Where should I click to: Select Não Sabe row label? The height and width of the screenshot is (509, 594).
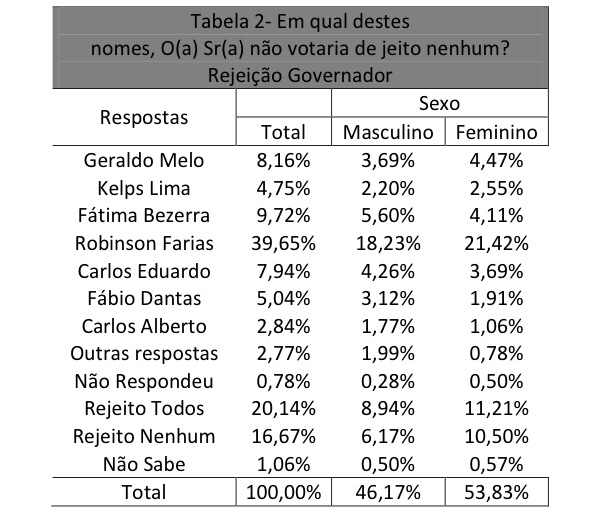click(x=144, y=464)
